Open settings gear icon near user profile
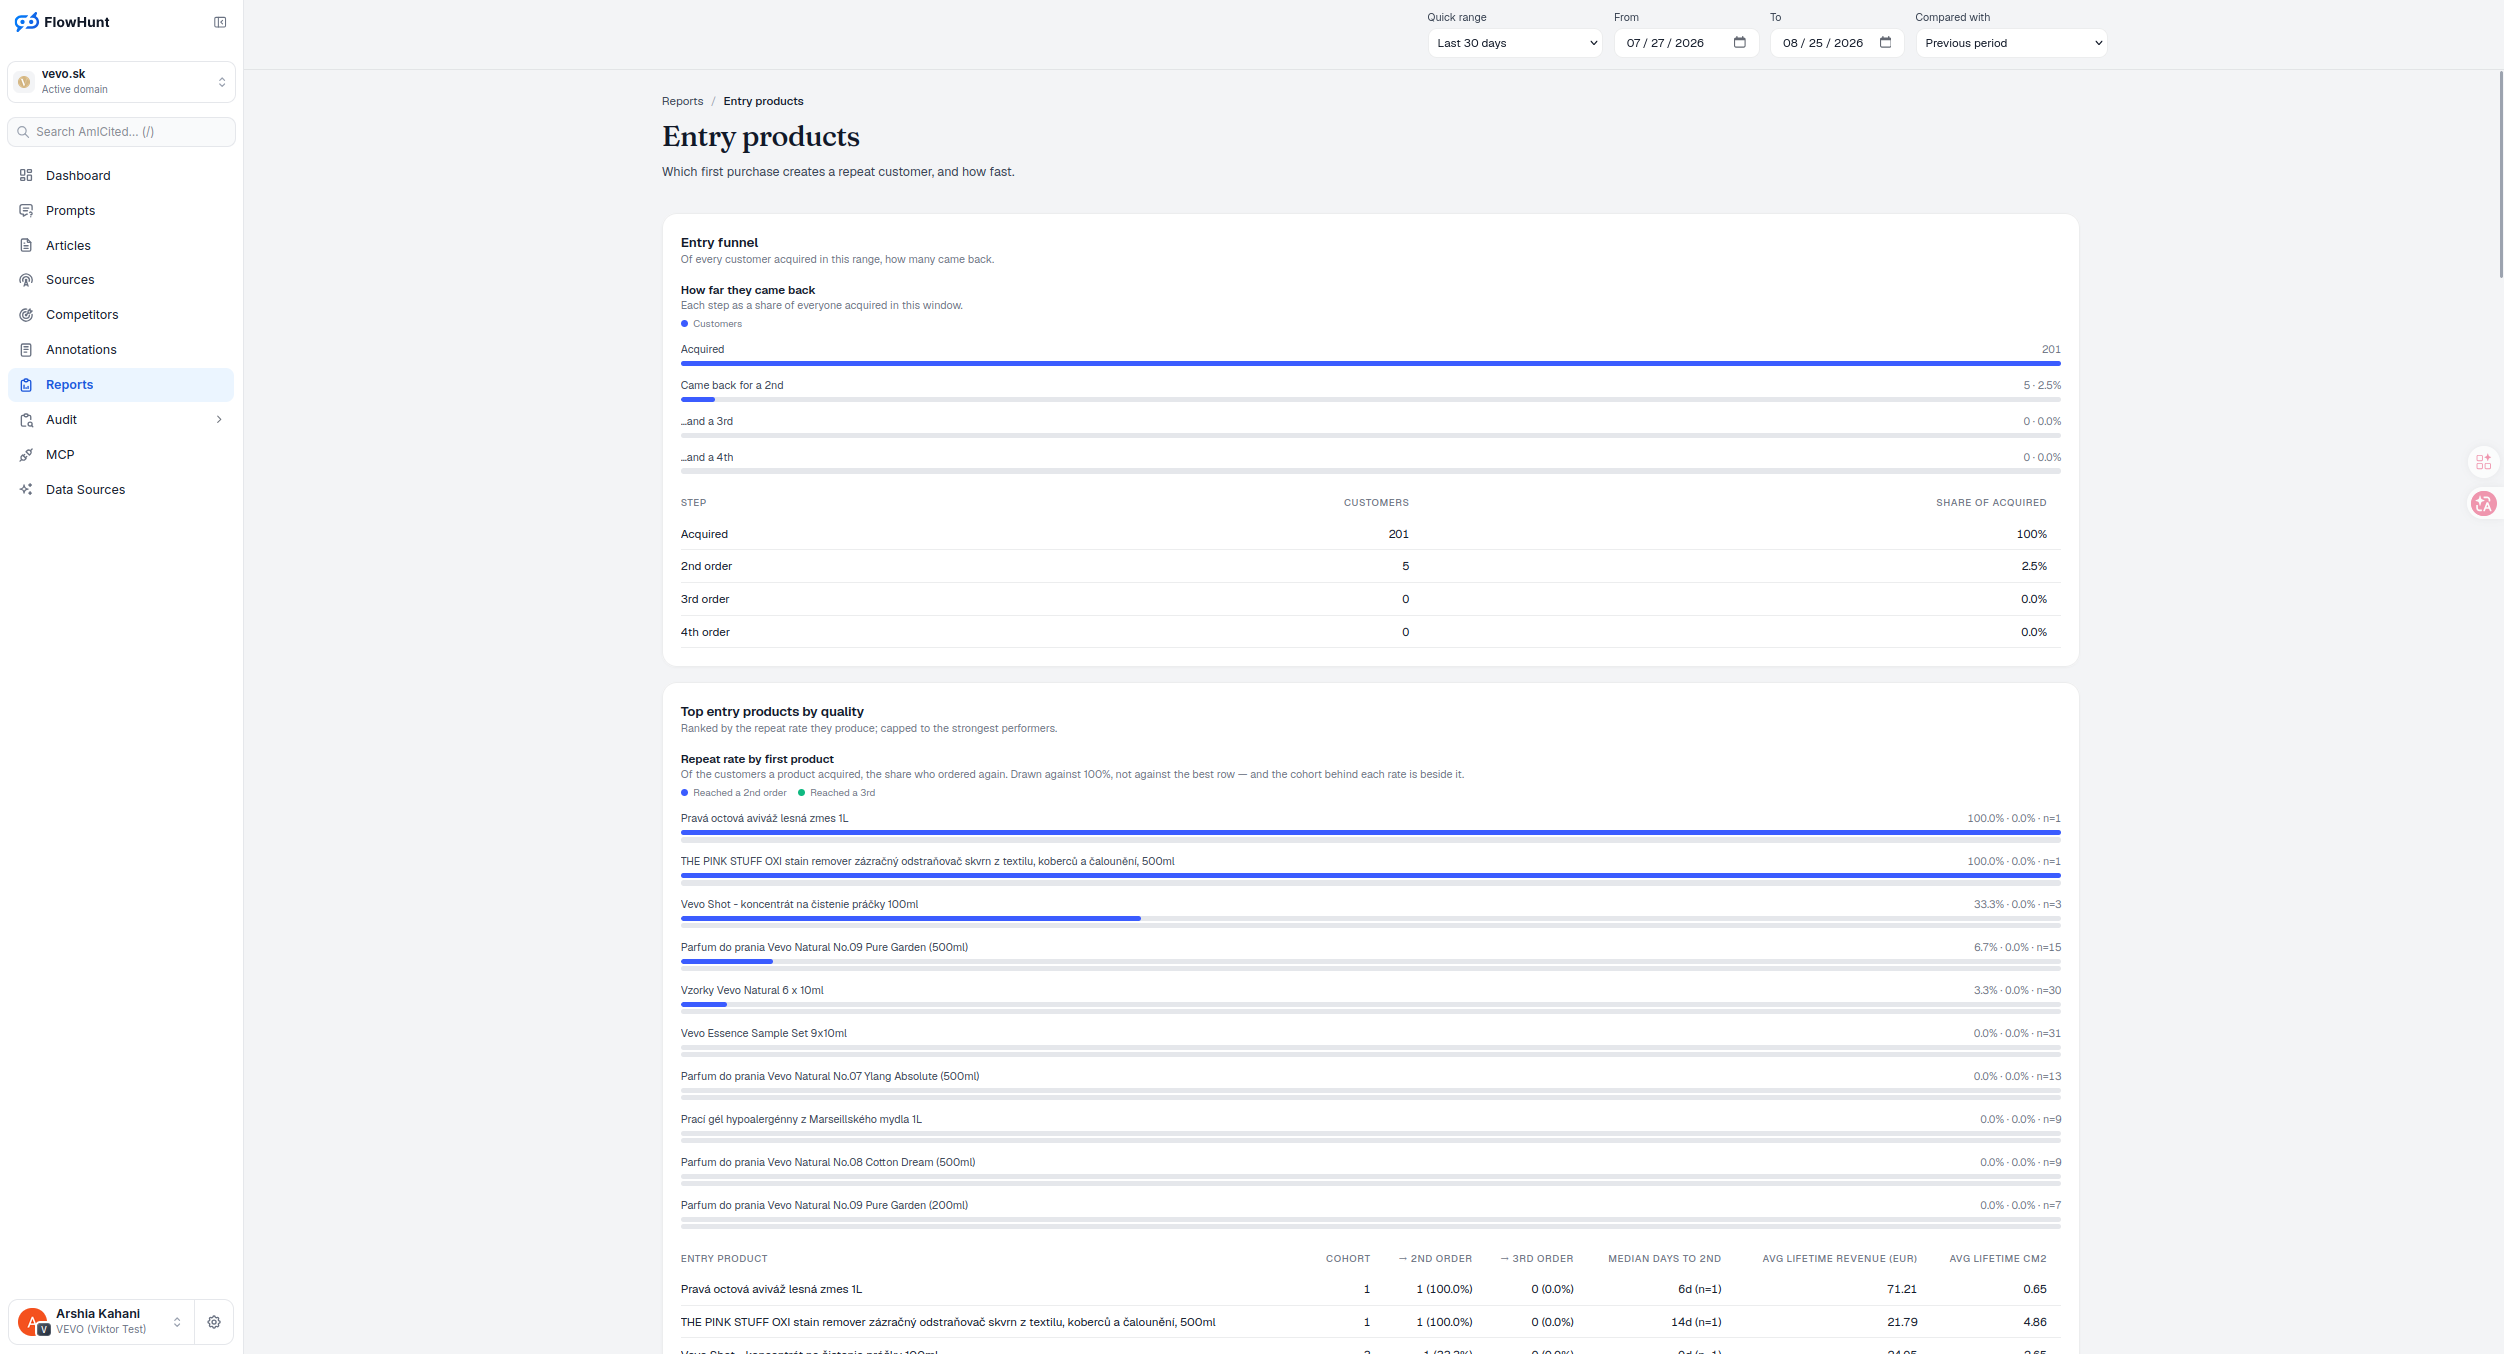Screen dimensions: 2504x1354 pos(214,1322)
